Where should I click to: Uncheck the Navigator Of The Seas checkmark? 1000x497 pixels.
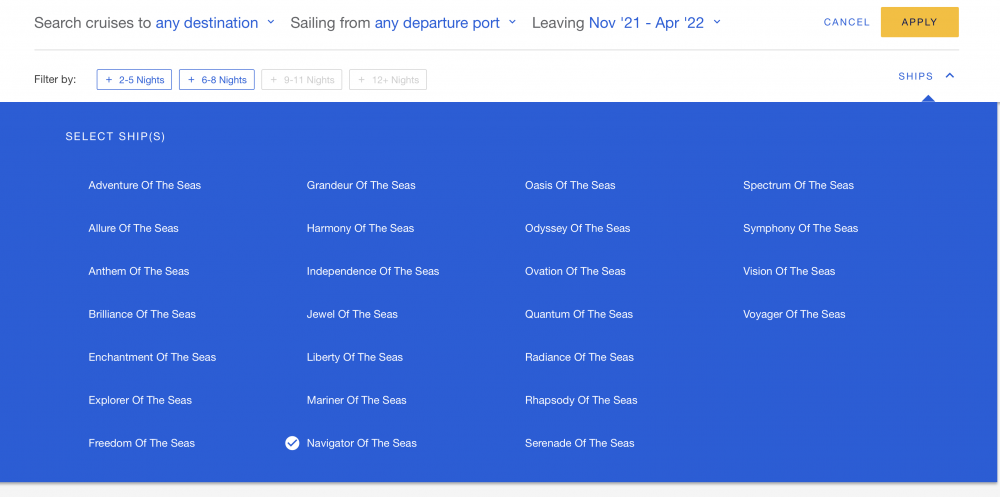click(x=292, y=443)
